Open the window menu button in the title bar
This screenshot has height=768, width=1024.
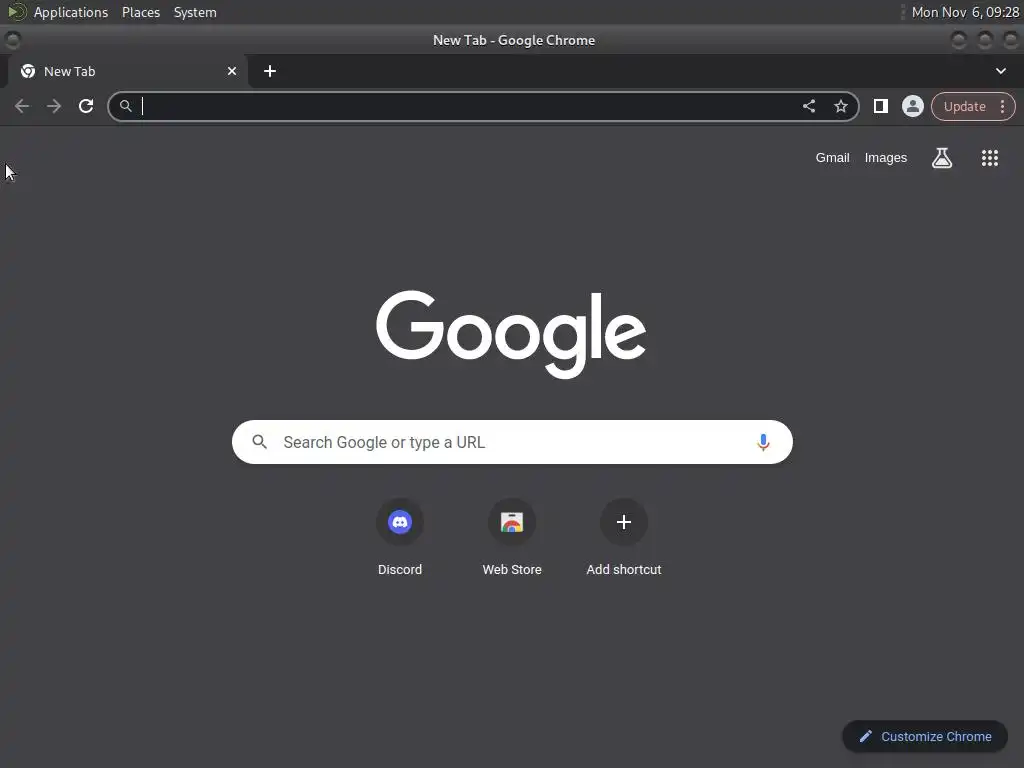[12, 40]
